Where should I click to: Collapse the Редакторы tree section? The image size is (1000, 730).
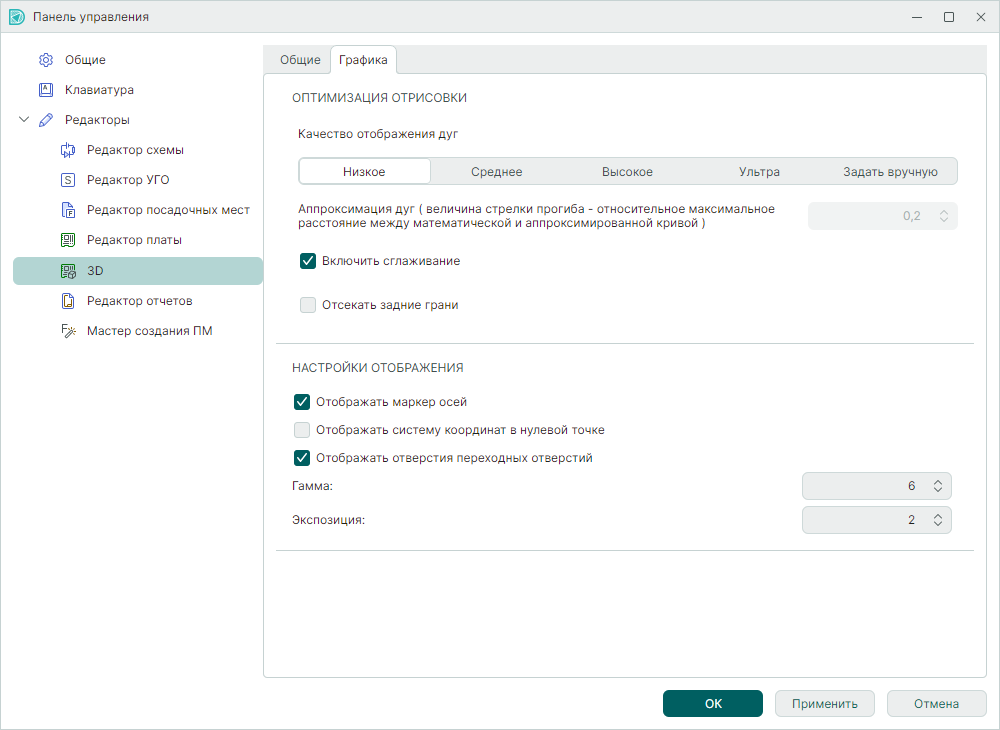pos(24,120)
